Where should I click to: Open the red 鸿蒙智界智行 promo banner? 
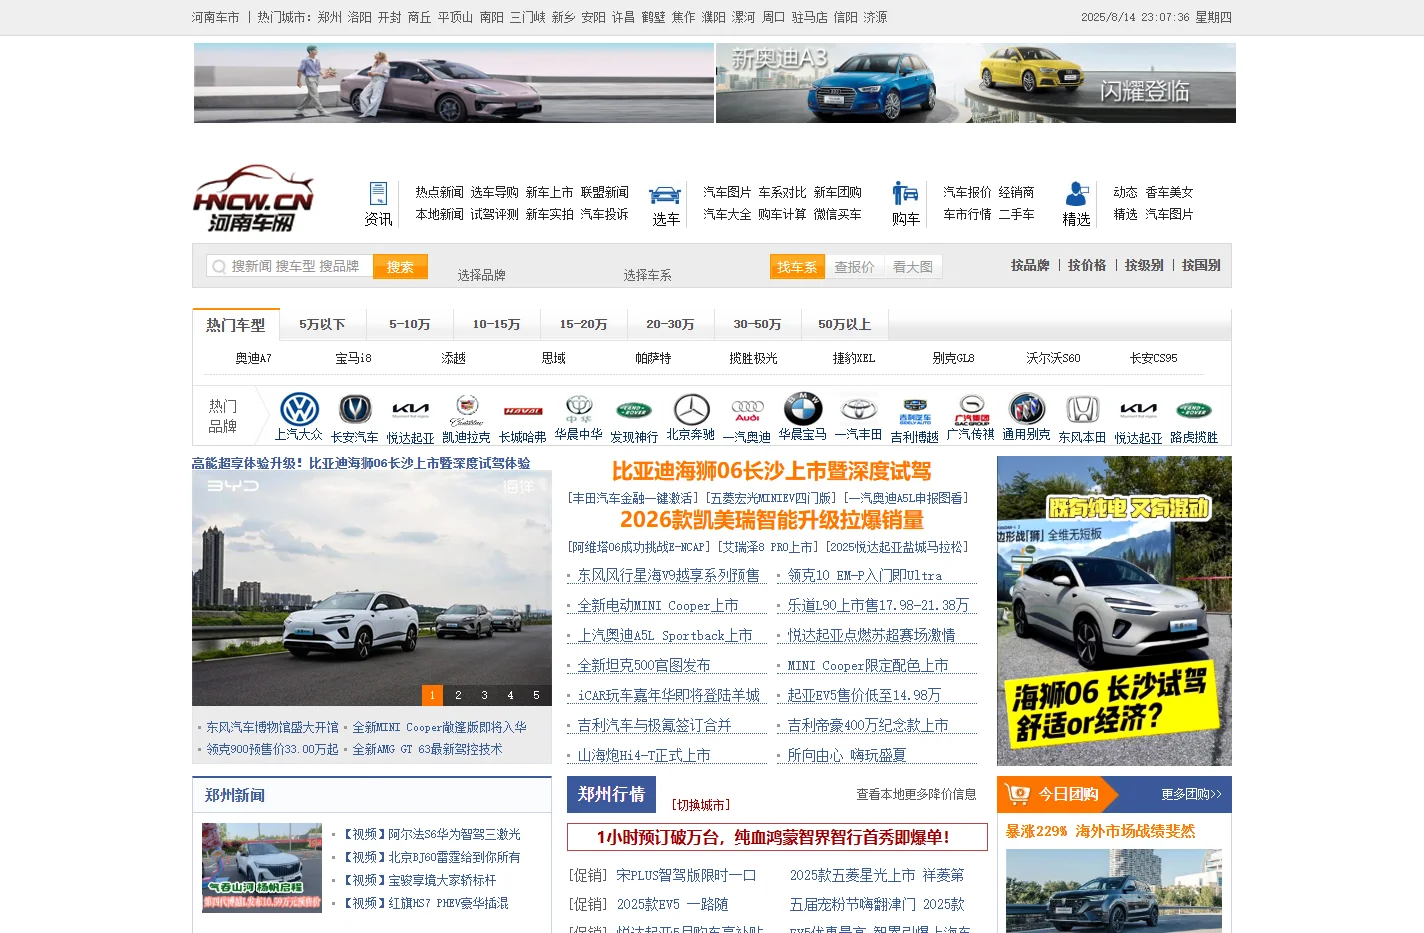tap(777, 837)
